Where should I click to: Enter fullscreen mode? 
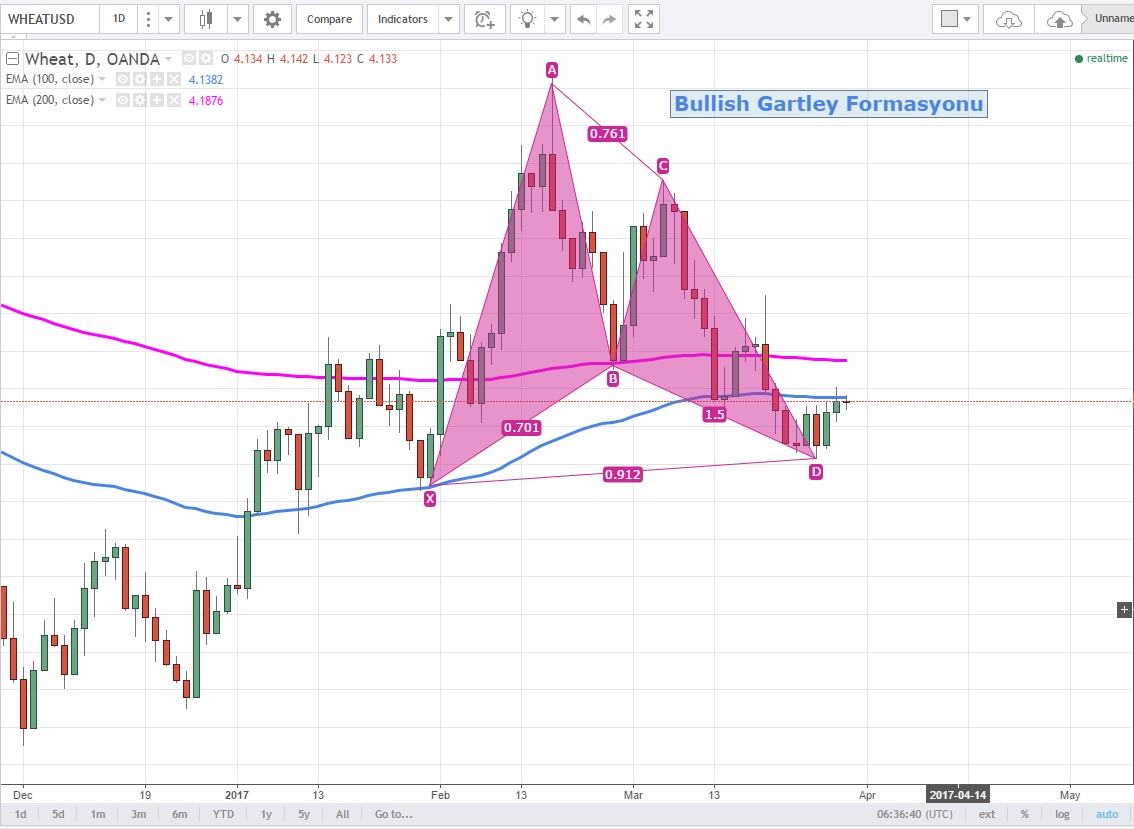coord(645,19)
